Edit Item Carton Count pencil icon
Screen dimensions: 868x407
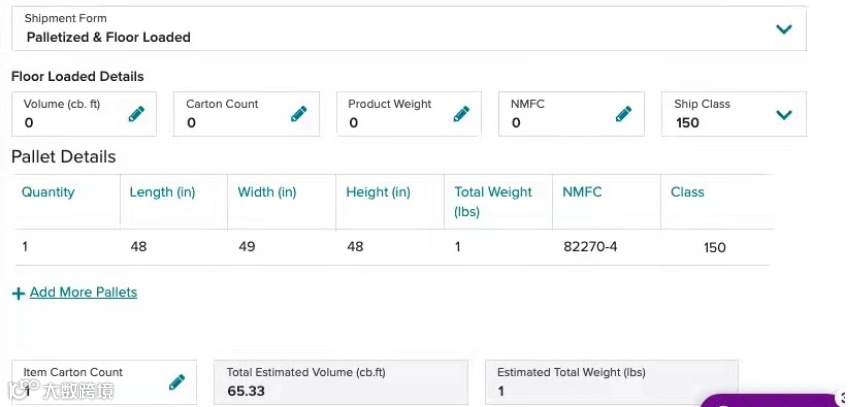177,382
